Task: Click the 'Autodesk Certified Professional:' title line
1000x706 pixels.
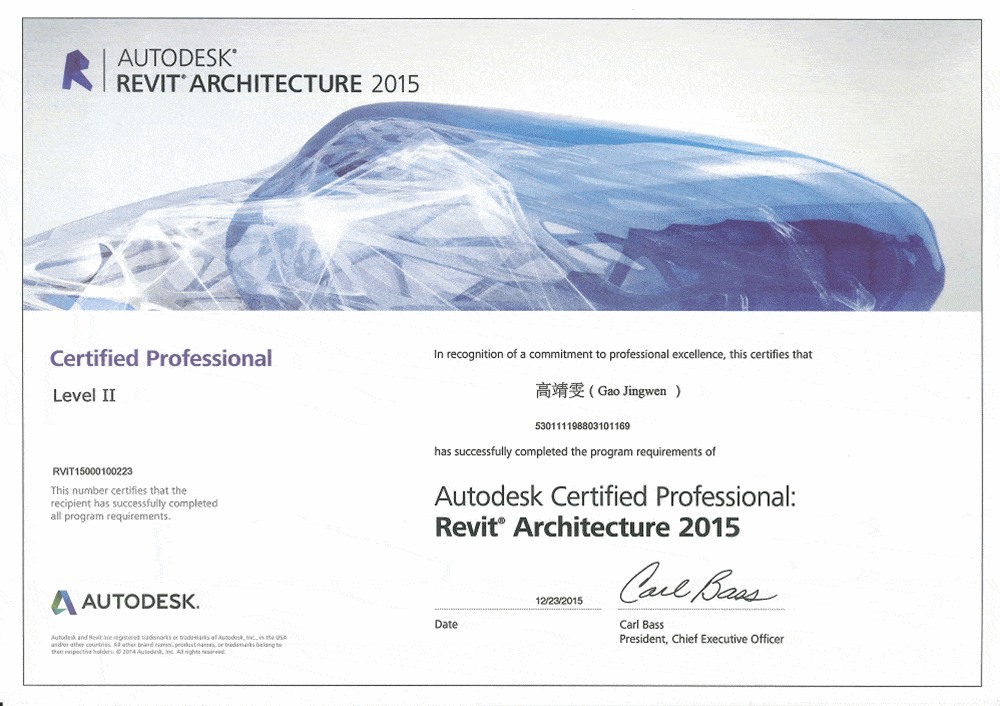Action: point(615,495)
